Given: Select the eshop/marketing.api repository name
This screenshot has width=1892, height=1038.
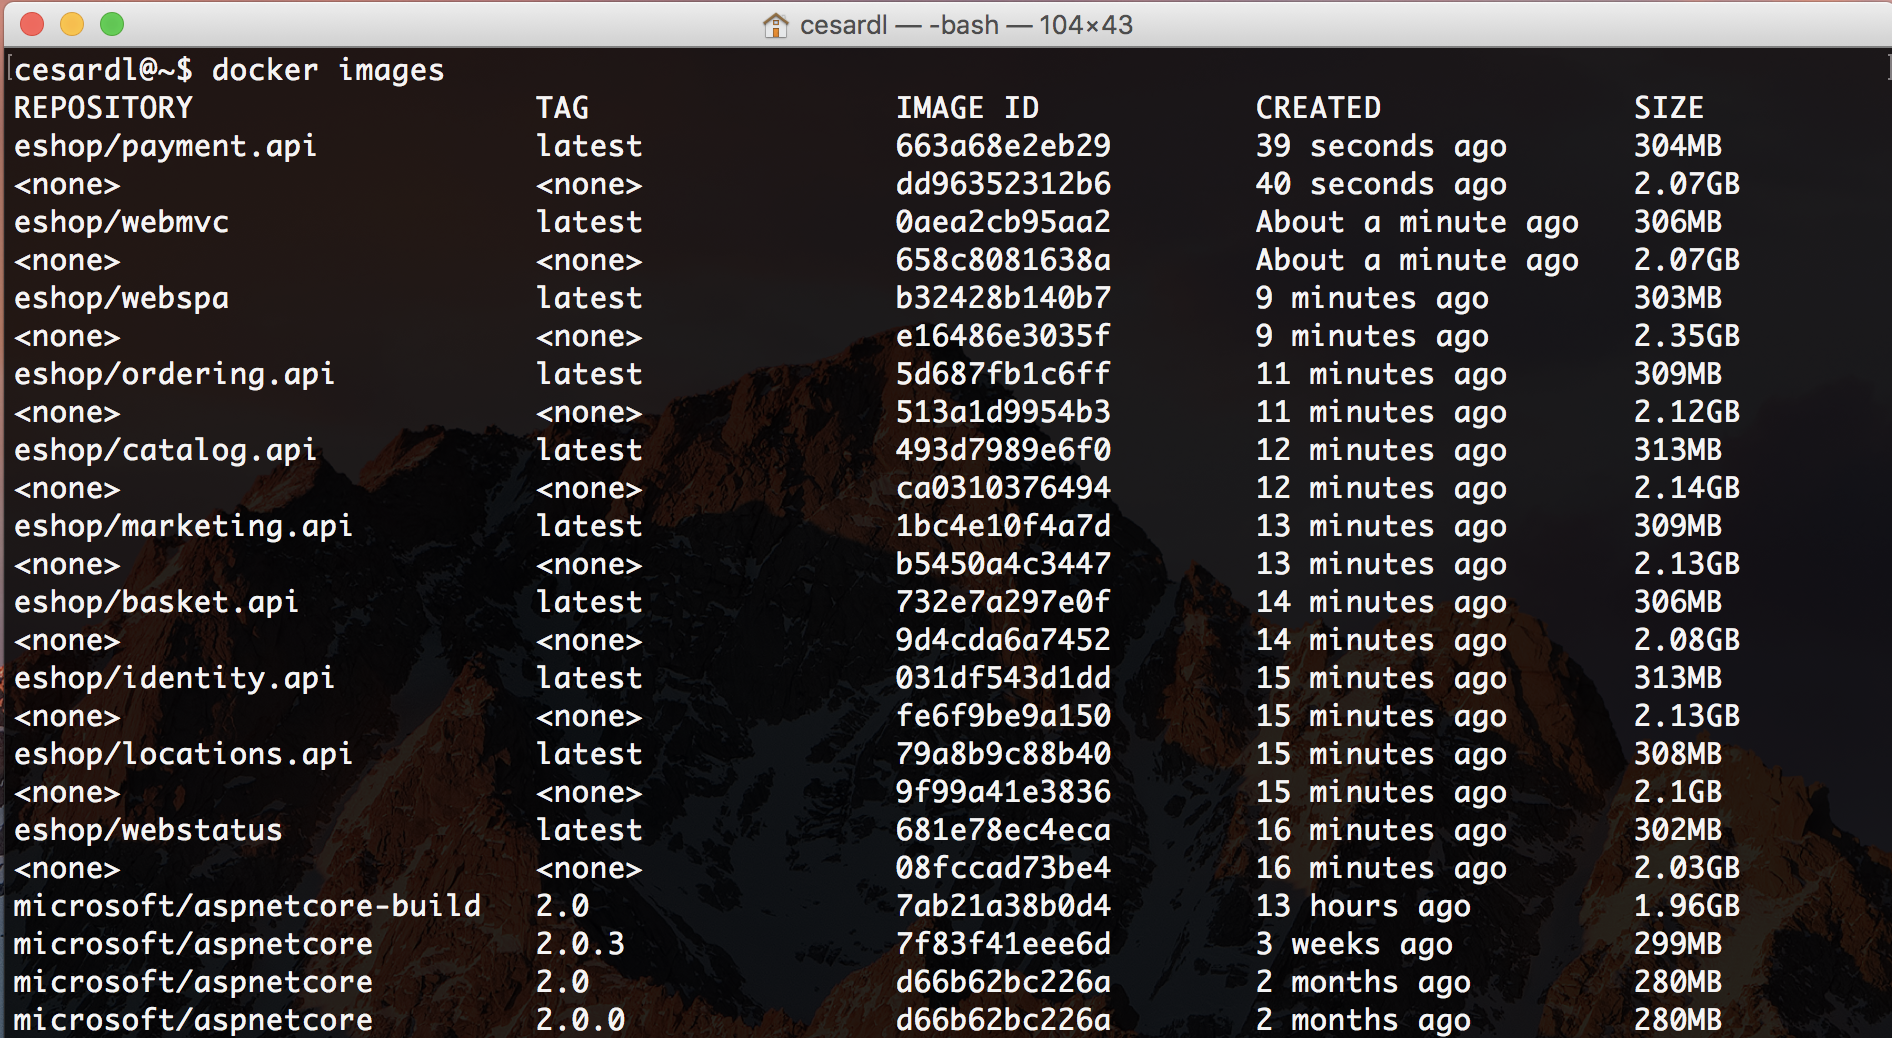Looking at the screenshot, I should [x=183, y=526].
